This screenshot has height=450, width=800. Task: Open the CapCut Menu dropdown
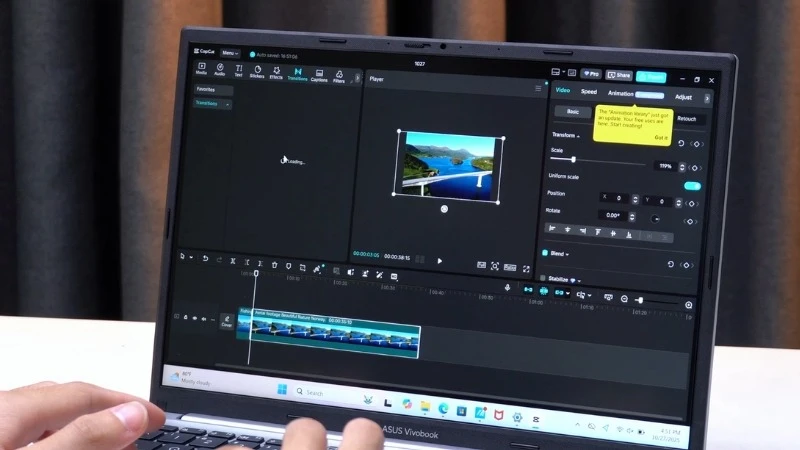coord(230,53)
